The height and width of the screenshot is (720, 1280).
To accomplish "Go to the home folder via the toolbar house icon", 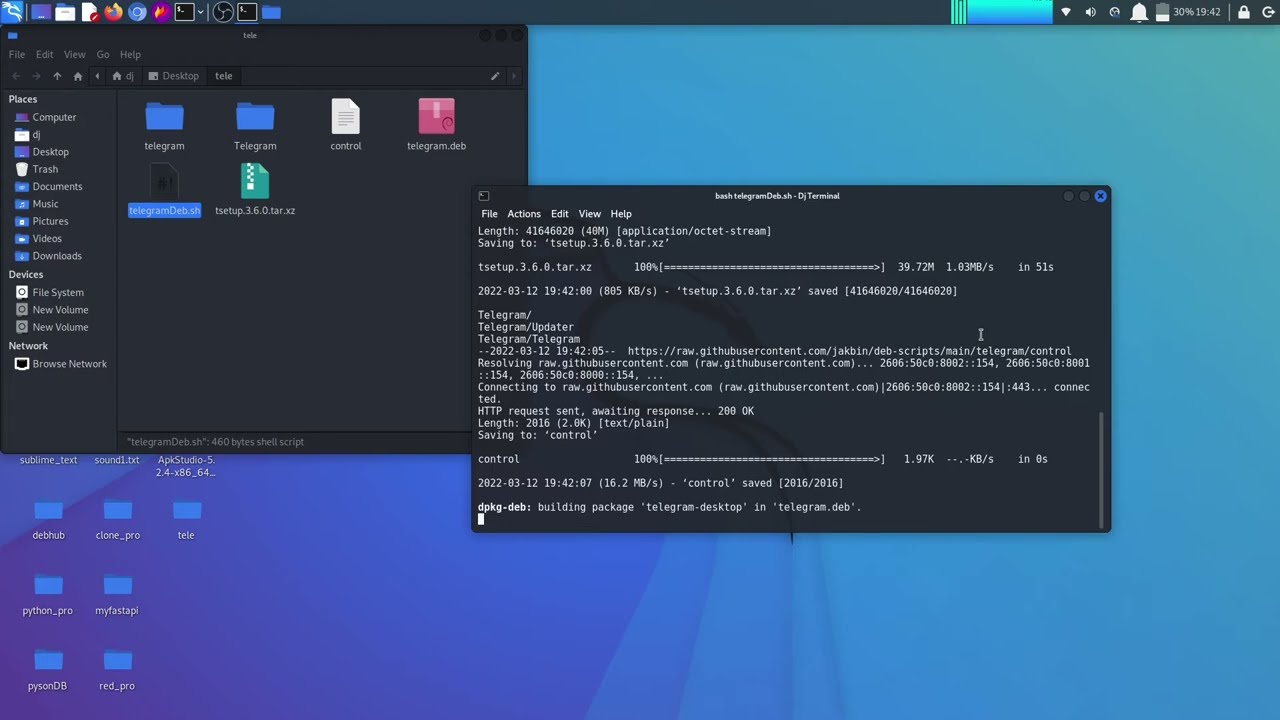I will click(78, 76).
